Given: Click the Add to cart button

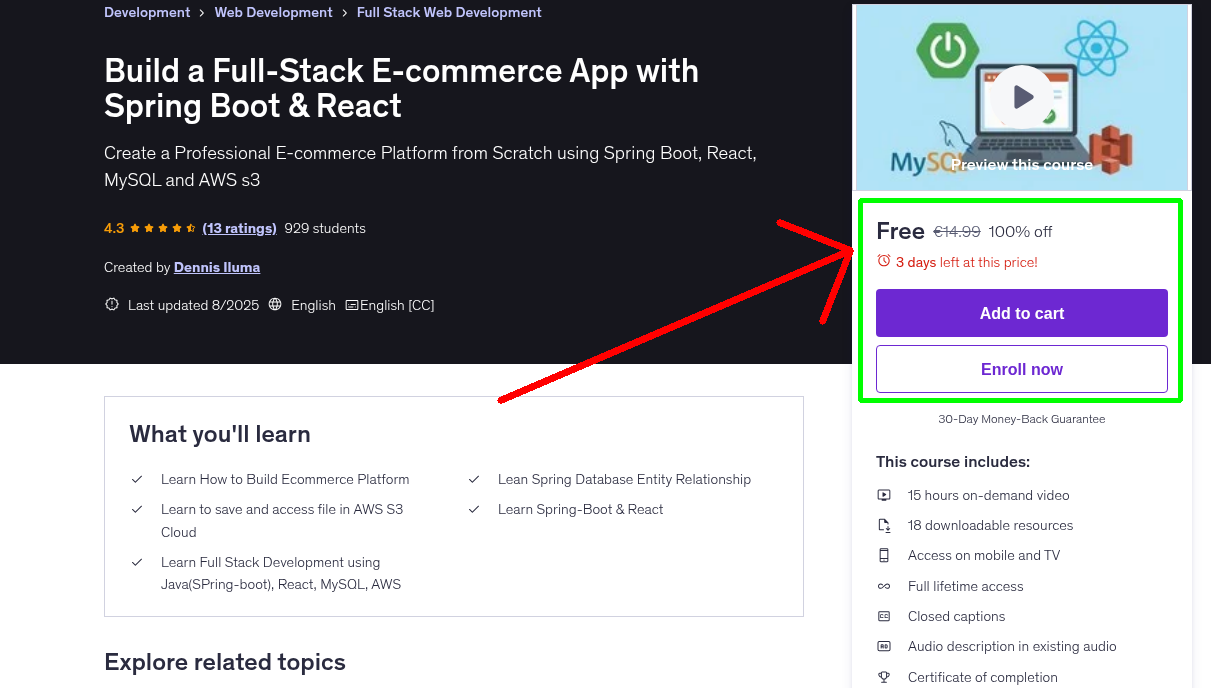Looking at the screenshot, I should (x=1021, y=313).
